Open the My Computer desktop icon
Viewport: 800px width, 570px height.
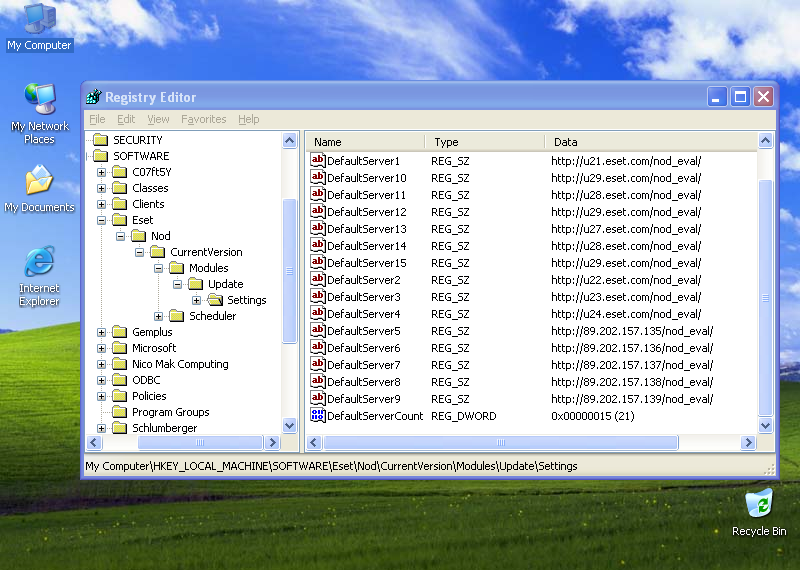coord(40,27)
